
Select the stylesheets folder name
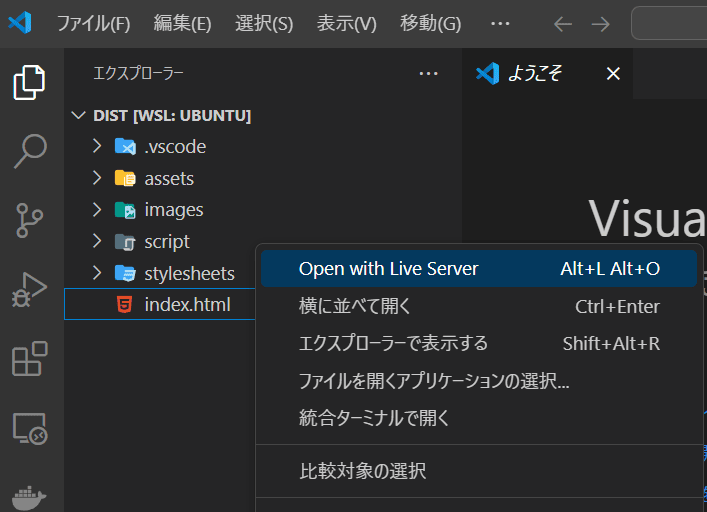189,274
